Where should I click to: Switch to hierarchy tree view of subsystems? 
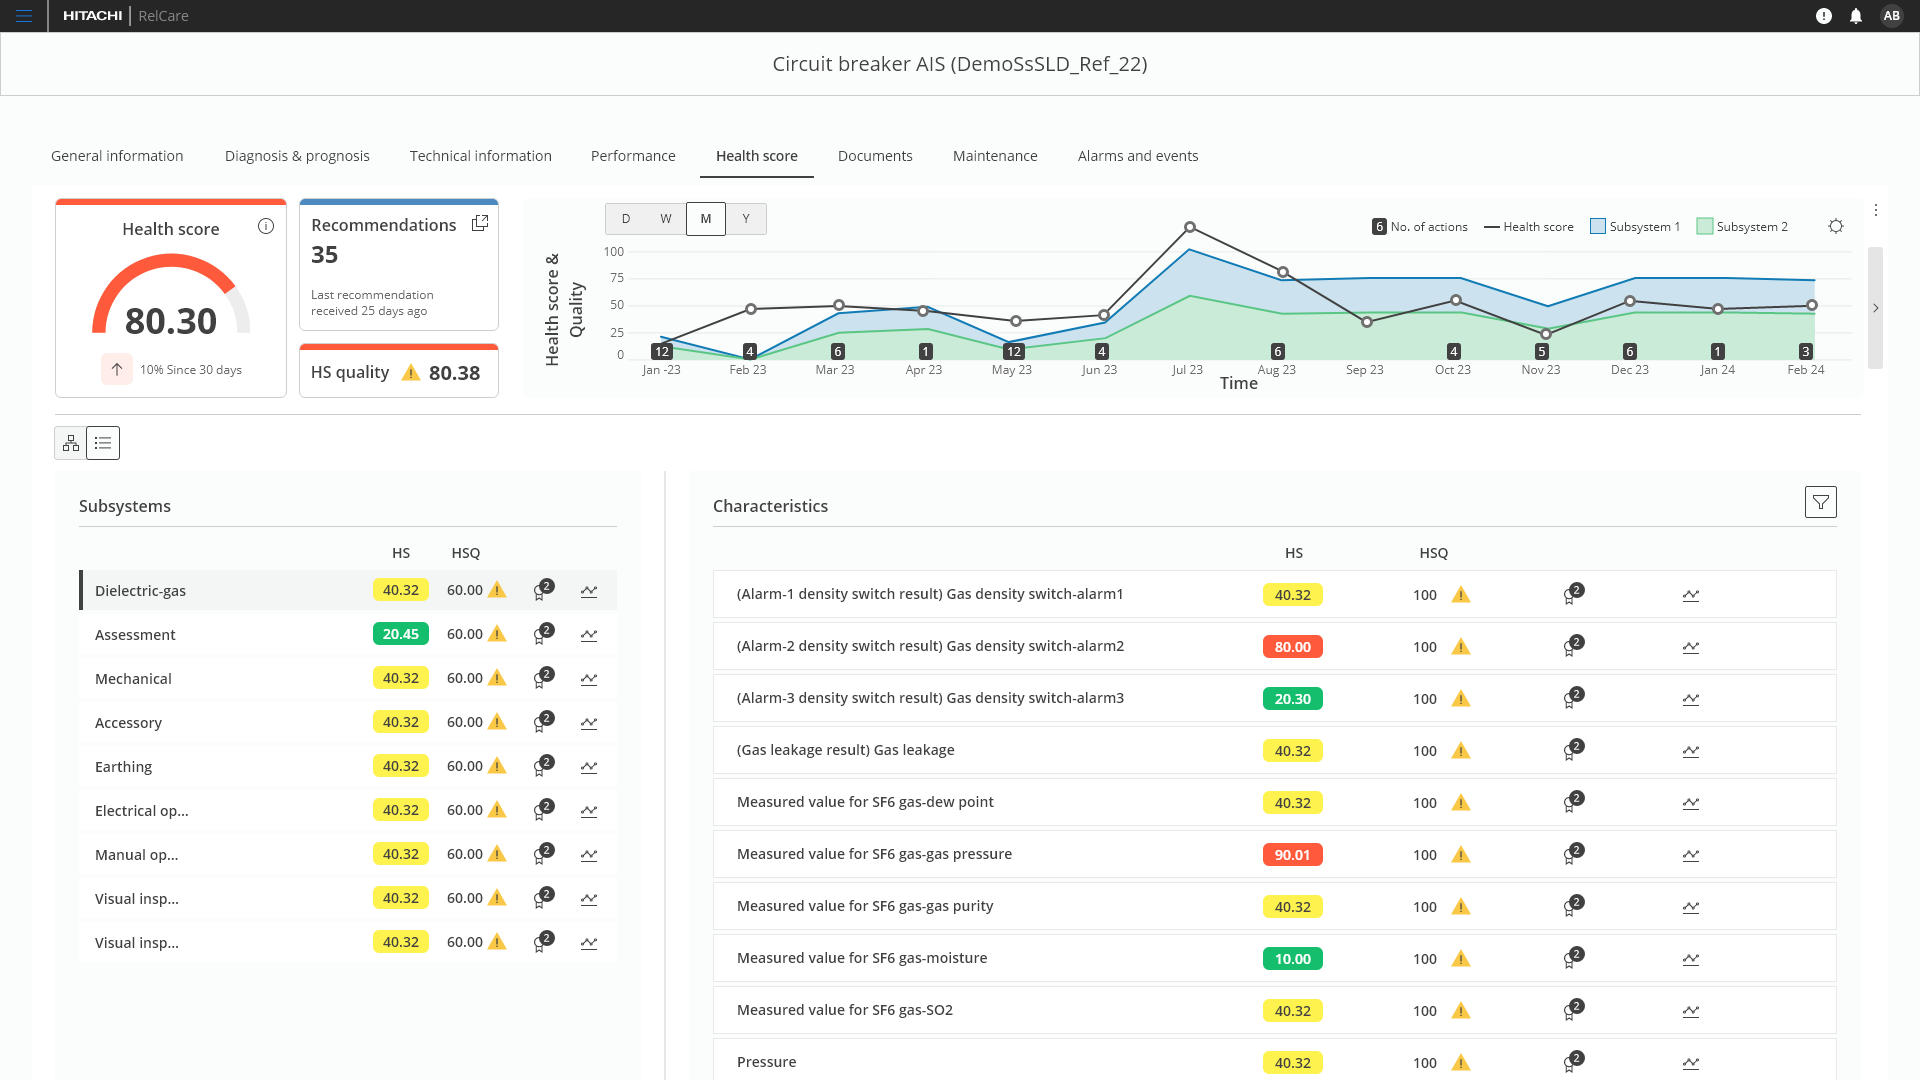click(x=70, y=442)
